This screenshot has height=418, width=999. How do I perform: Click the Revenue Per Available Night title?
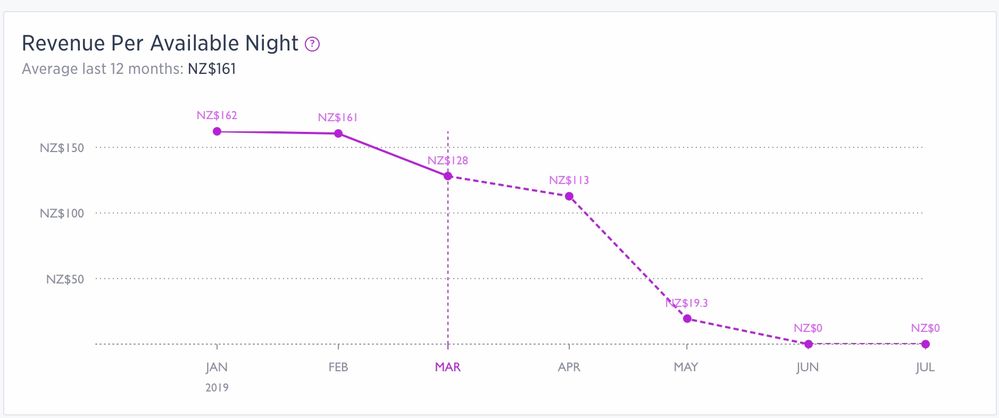point(160,44)
